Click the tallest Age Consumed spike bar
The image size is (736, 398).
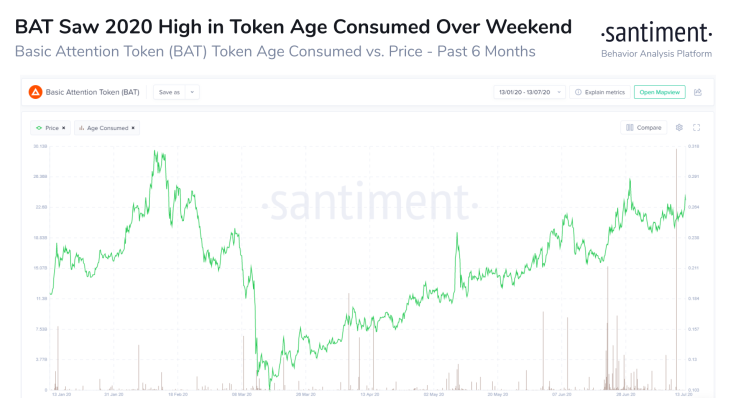pyautogui.click(x=676, y=269)
